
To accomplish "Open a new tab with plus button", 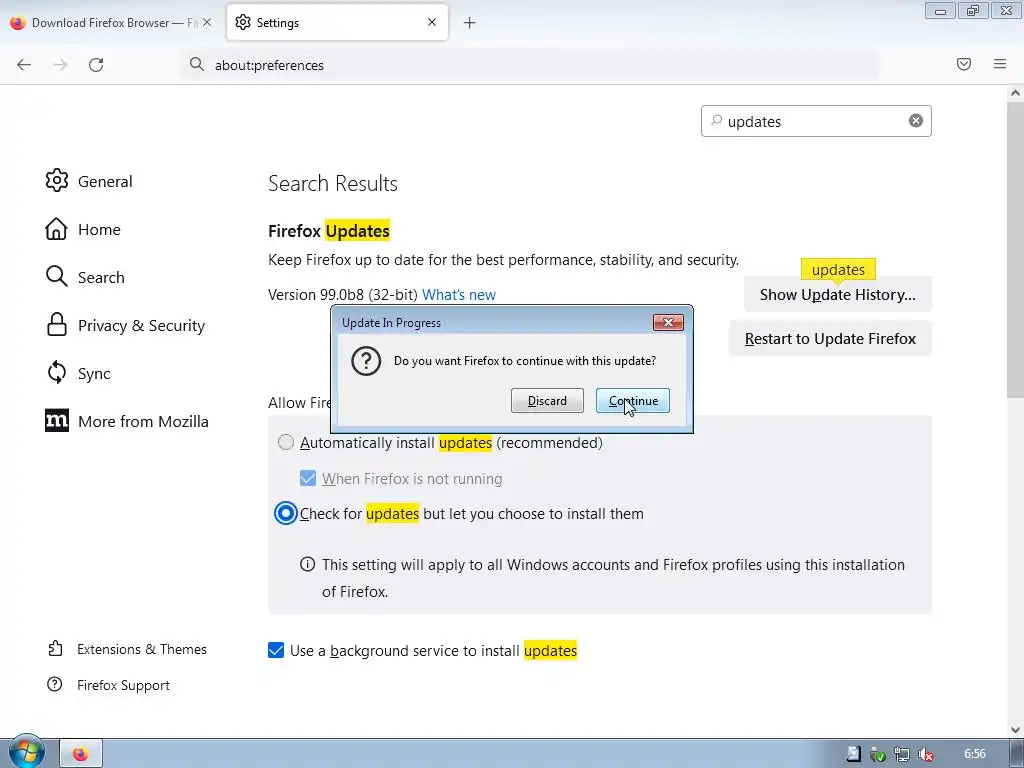I will pos(470,23).
